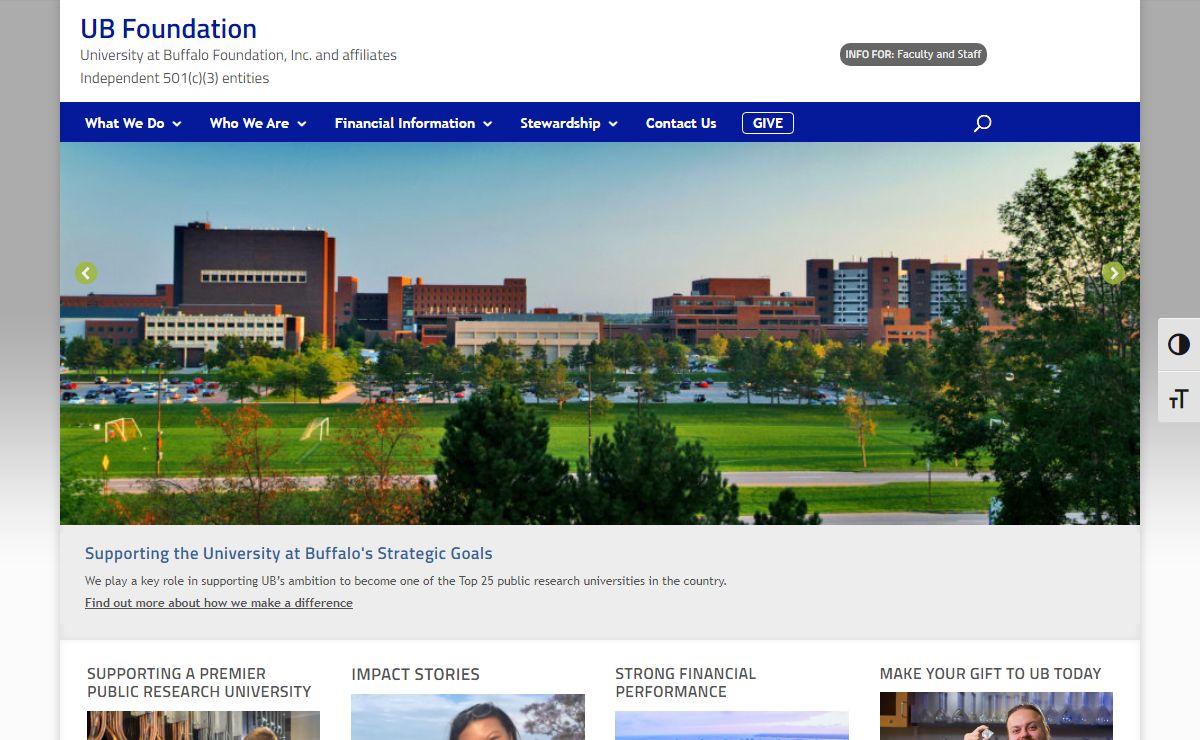1200x740 pixels.
Task: Open the Impact Stories heading
Action: point(415,674)
